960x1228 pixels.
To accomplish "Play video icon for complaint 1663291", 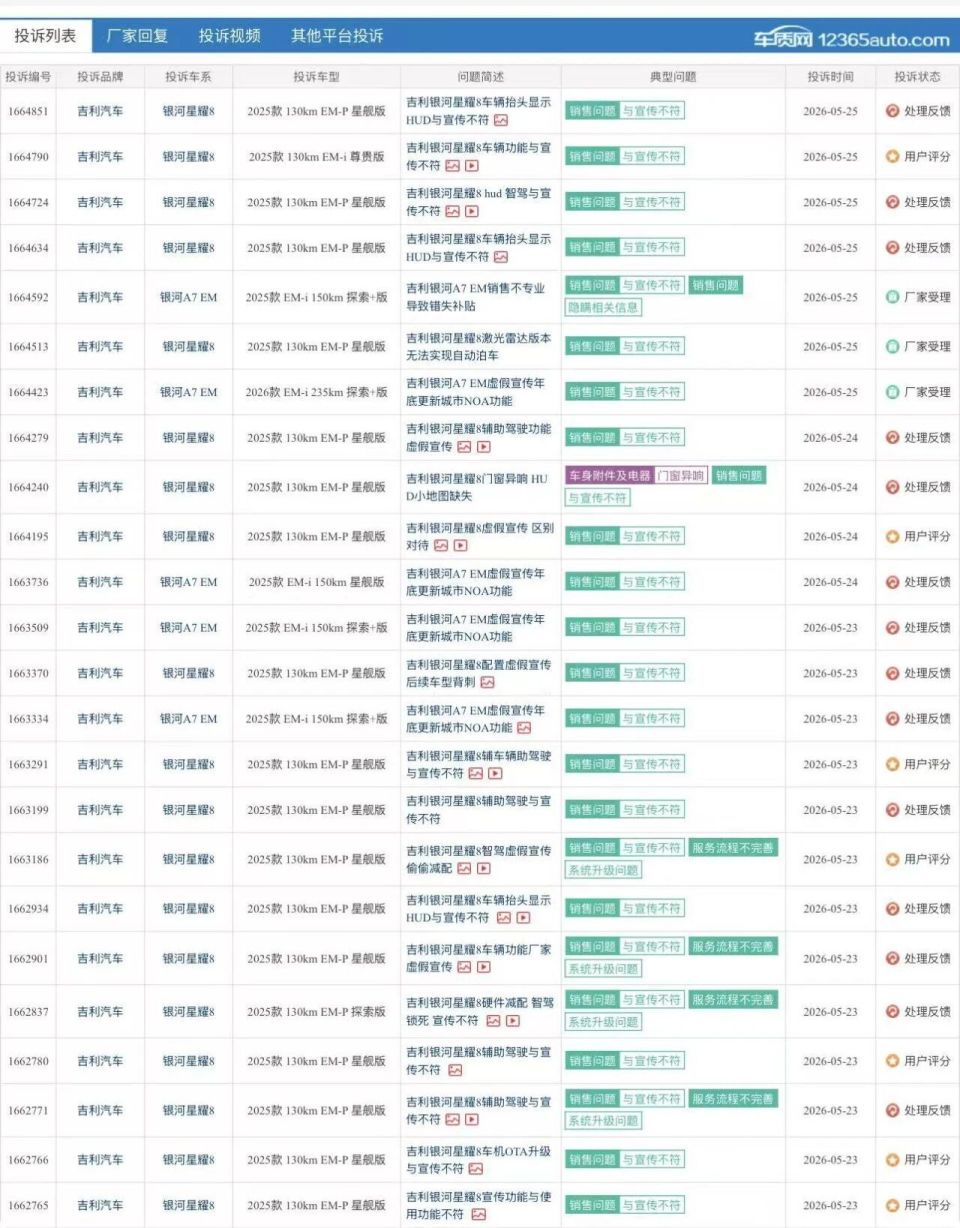I will pos(495,774).
